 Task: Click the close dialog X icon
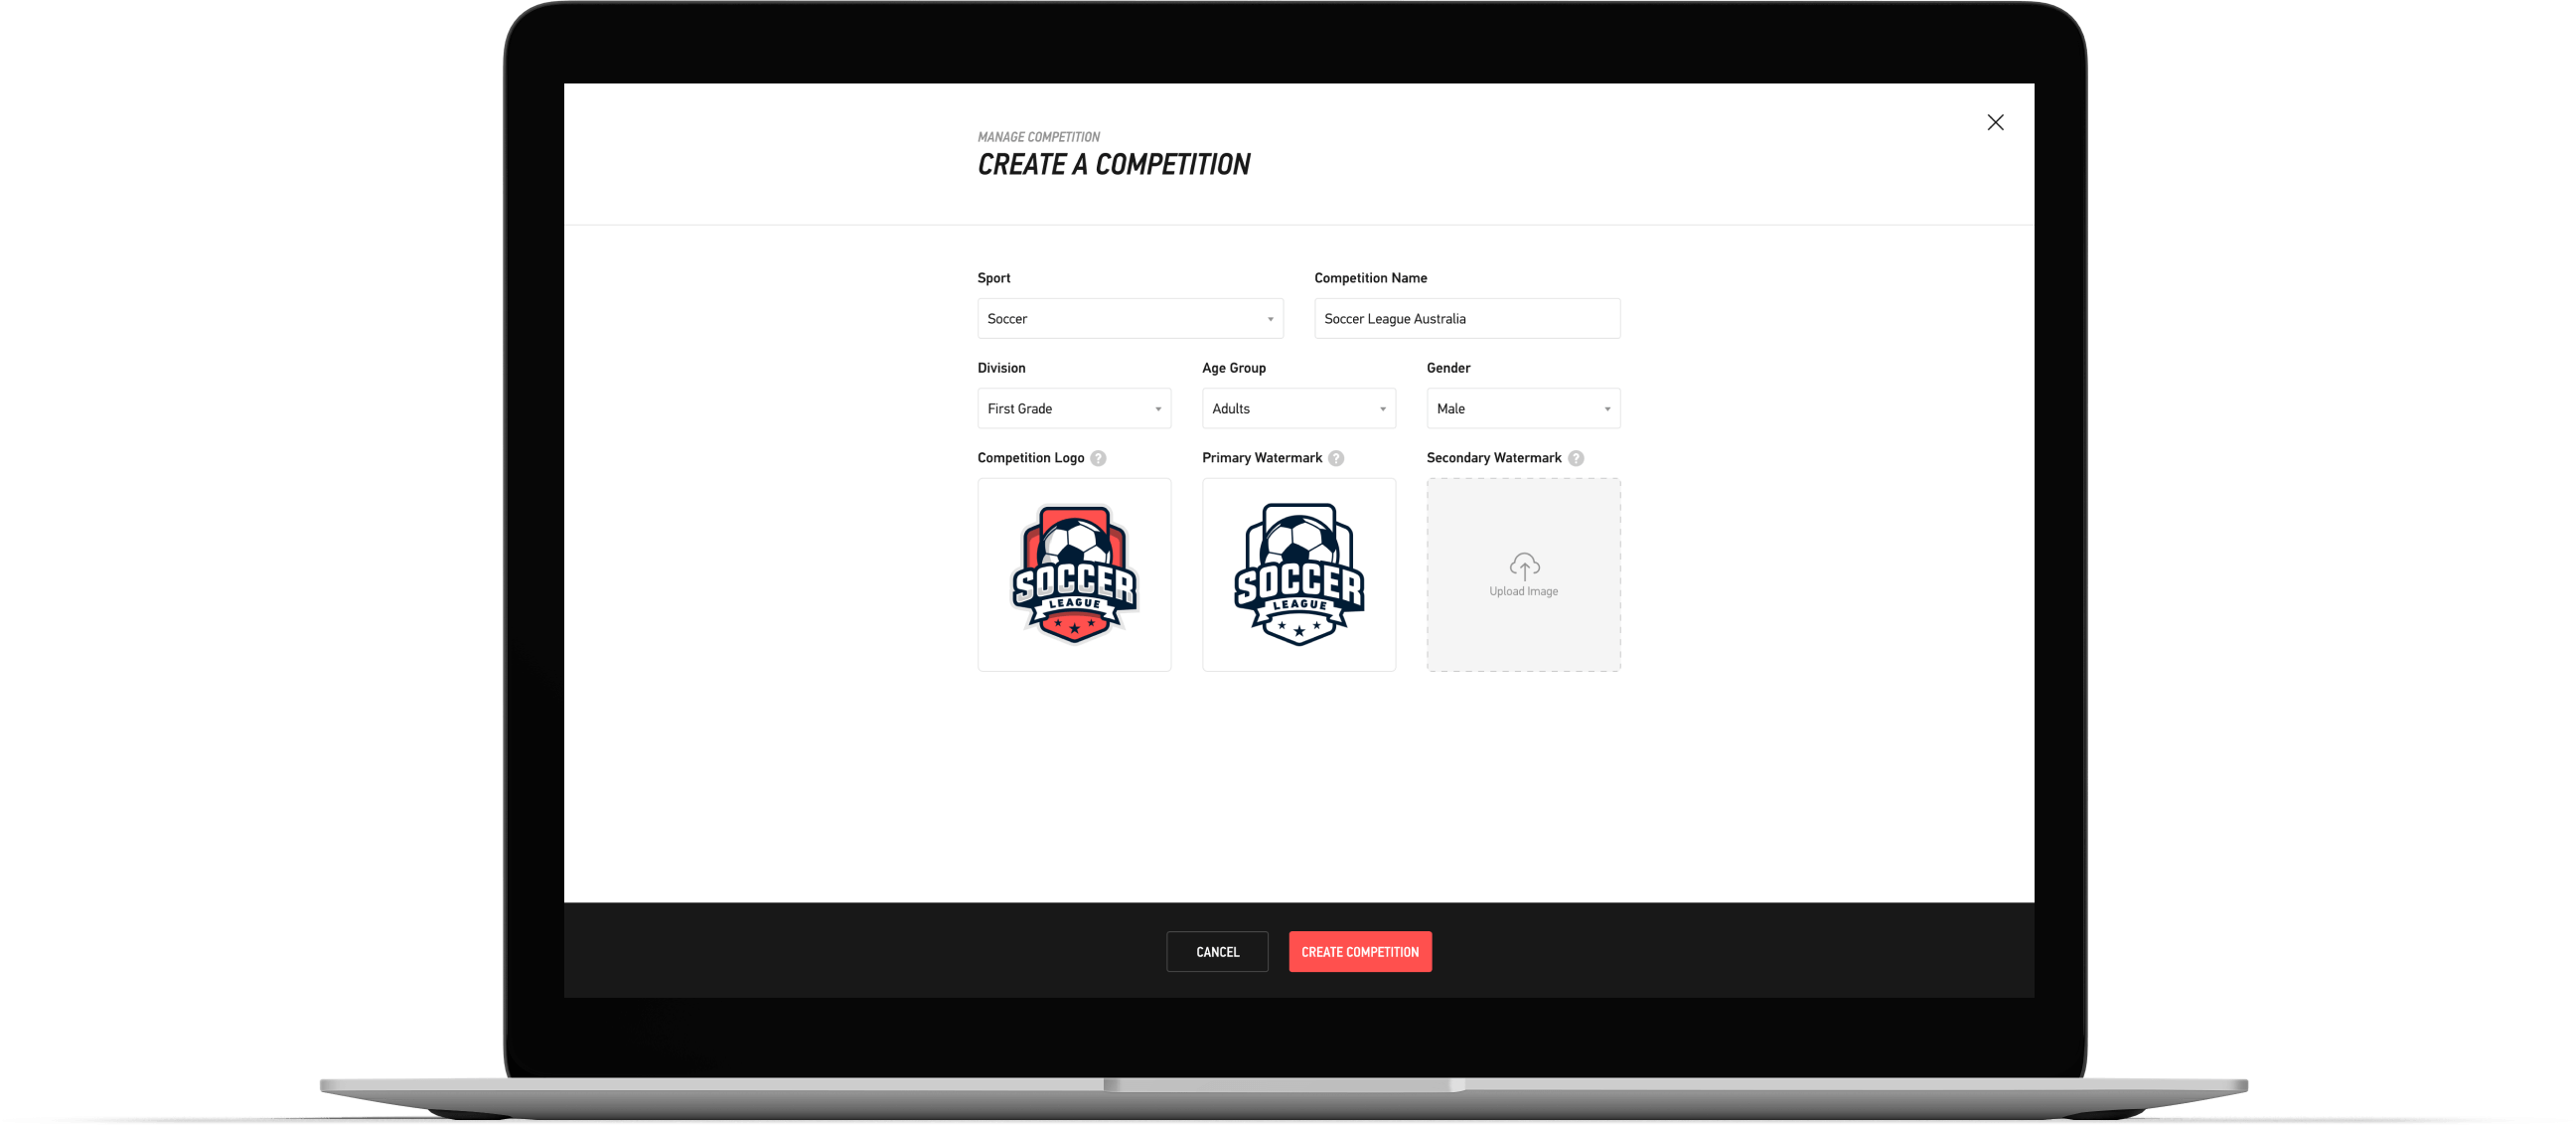coord(1996,121)
